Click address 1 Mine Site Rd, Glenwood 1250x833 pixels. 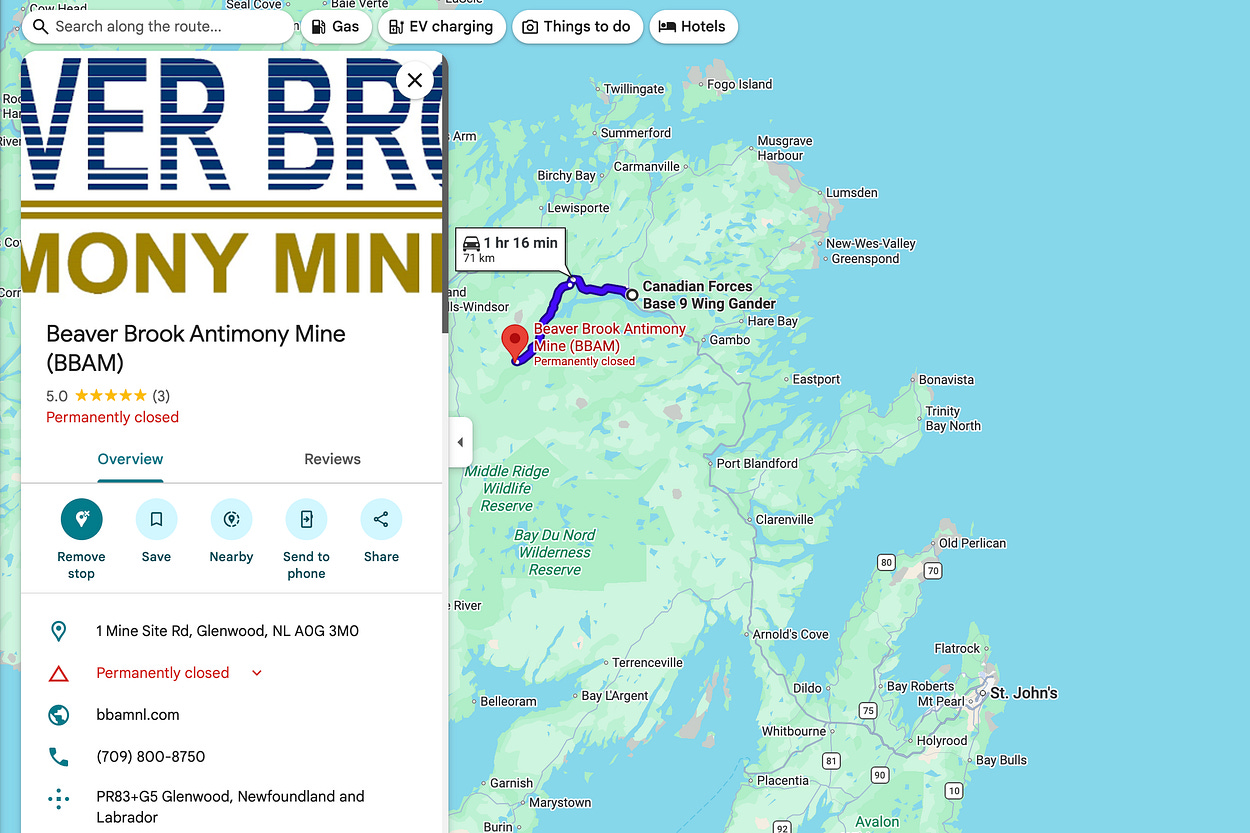pyautogui.click(x=227, y=631)
